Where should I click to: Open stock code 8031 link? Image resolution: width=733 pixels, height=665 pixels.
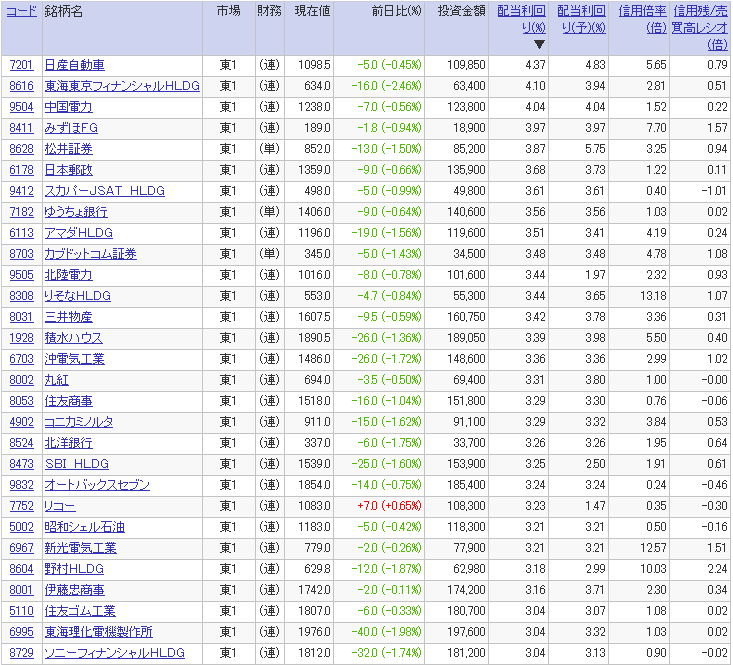point(22,317)
